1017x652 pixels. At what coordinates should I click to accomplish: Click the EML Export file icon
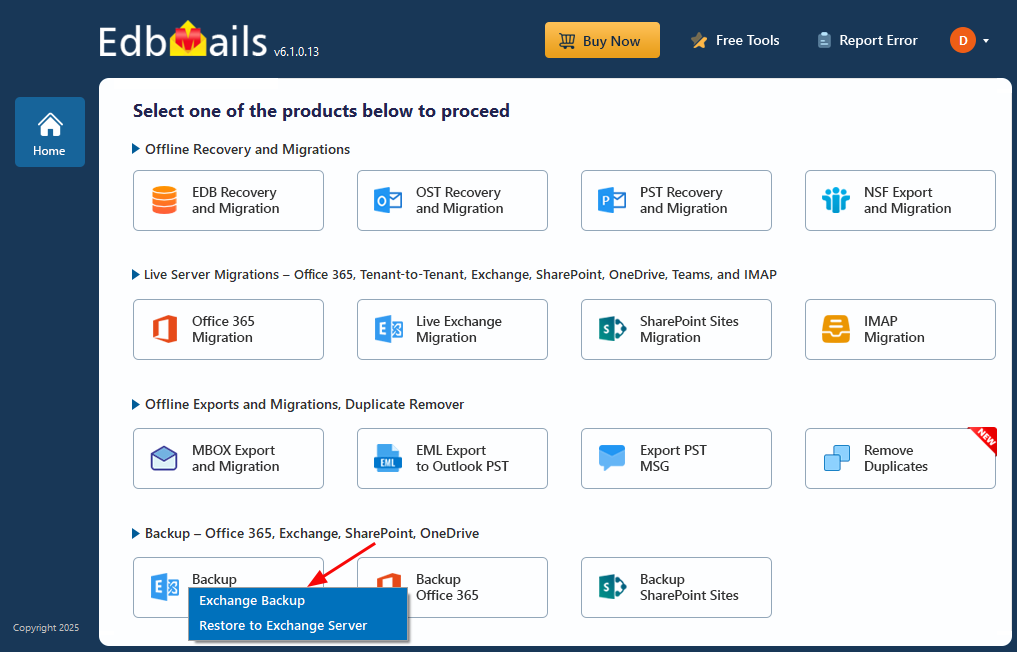click(x=388, y=458)
